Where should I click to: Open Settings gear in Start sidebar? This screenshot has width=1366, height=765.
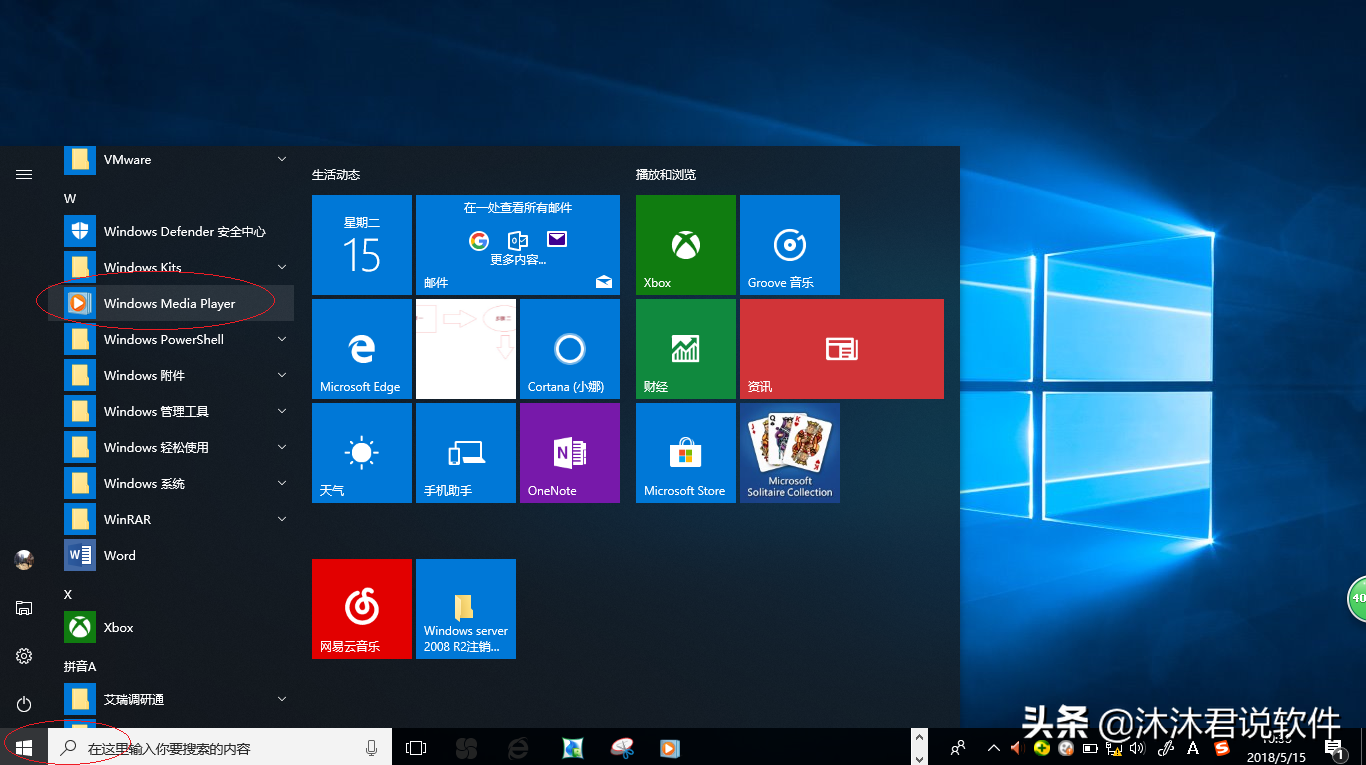coord(24,656)
